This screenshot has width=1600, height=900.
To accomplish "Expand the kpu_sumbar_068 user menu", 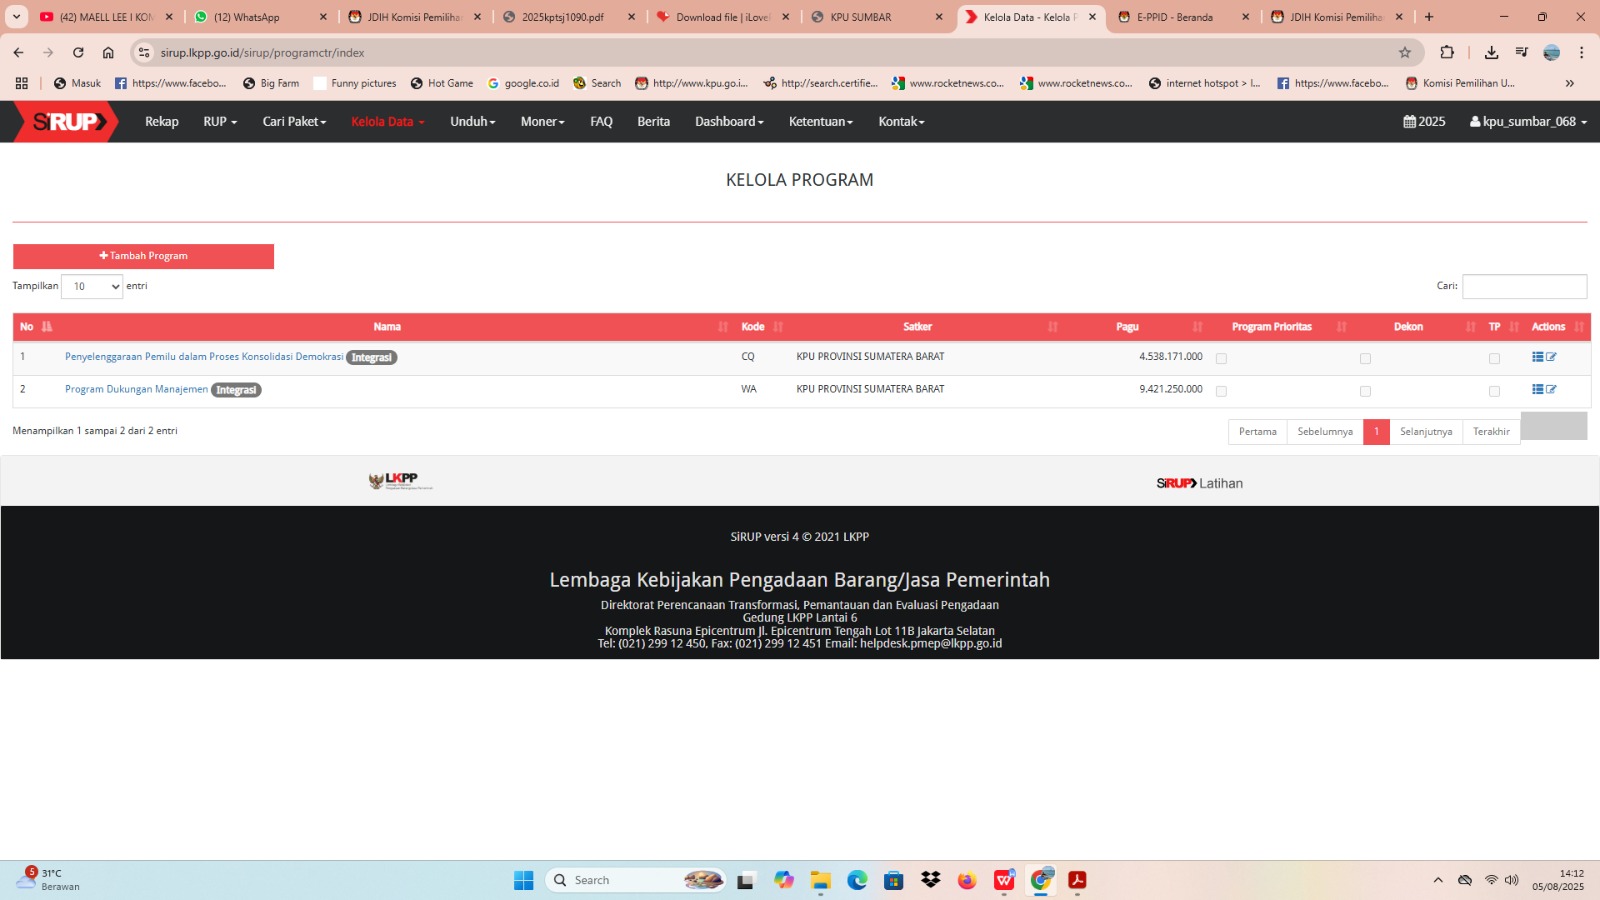I will [x=1528, y=122].
